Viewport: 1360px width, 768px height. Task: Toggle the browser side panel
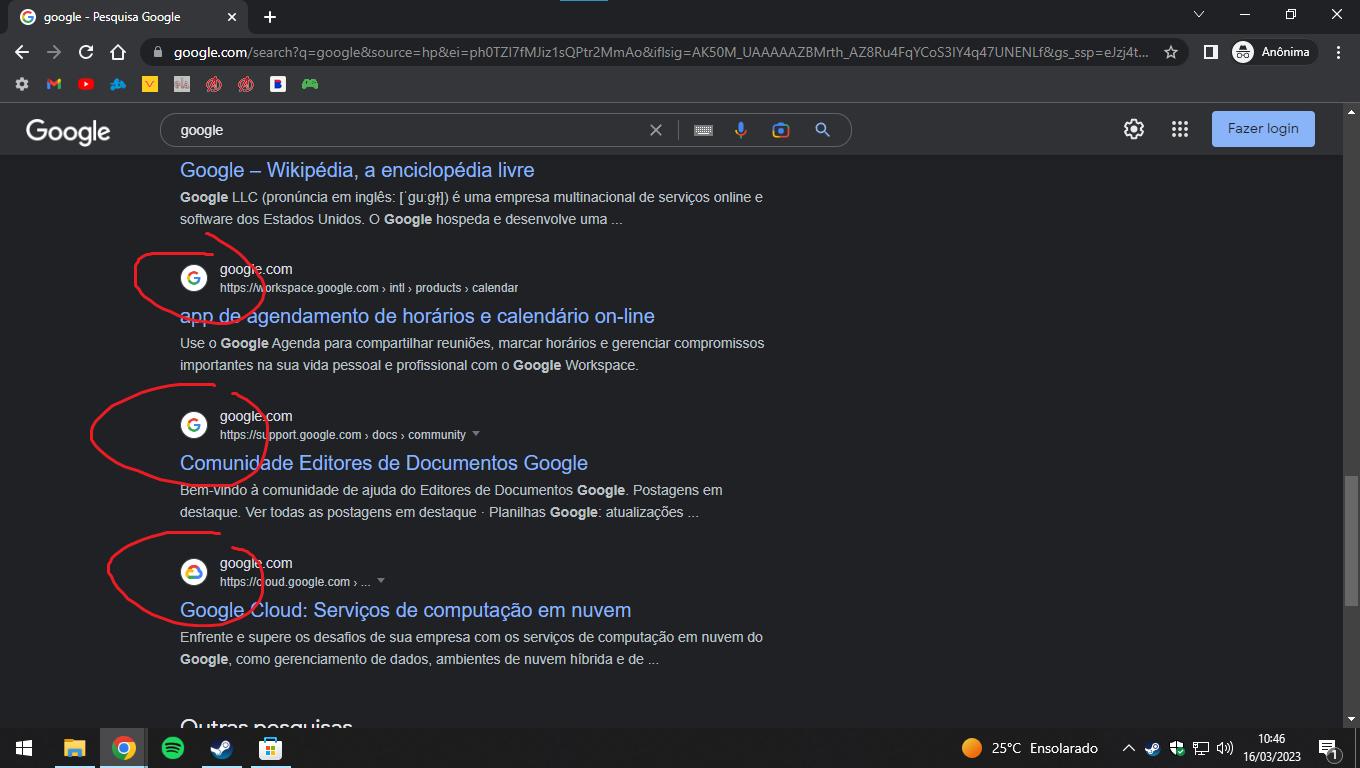click(1210, 52)
